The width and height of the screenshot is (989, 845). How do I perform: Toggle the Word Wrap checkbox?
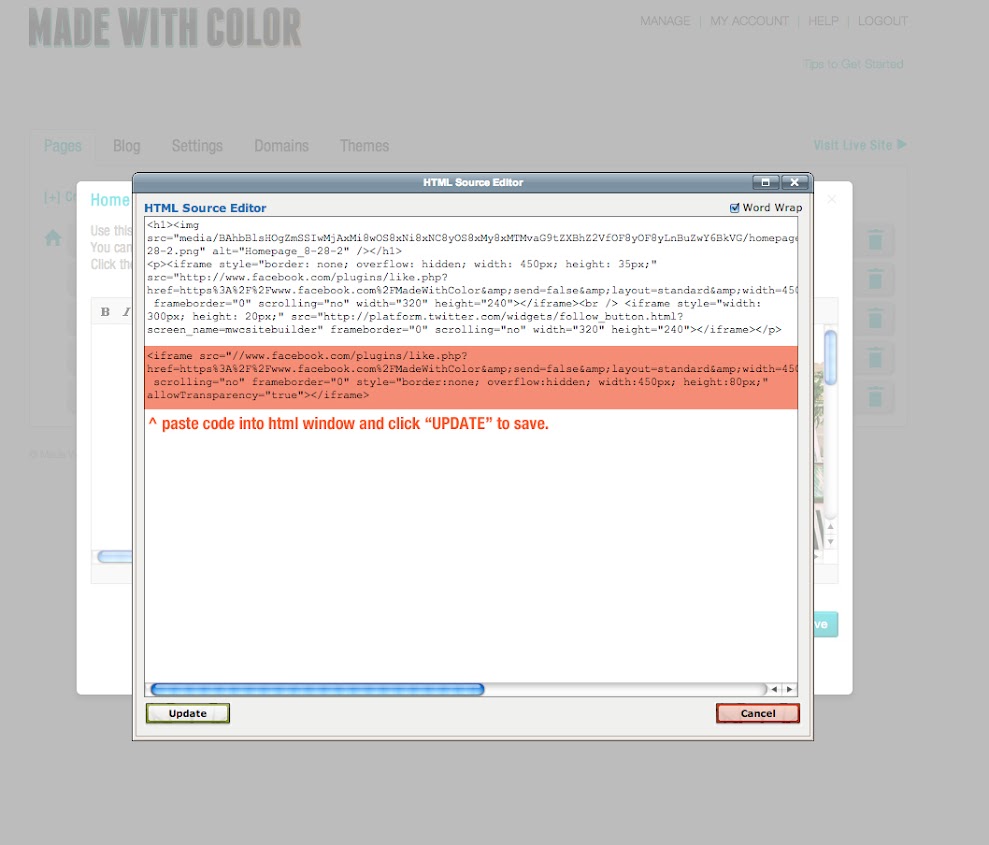click(735, 208)
